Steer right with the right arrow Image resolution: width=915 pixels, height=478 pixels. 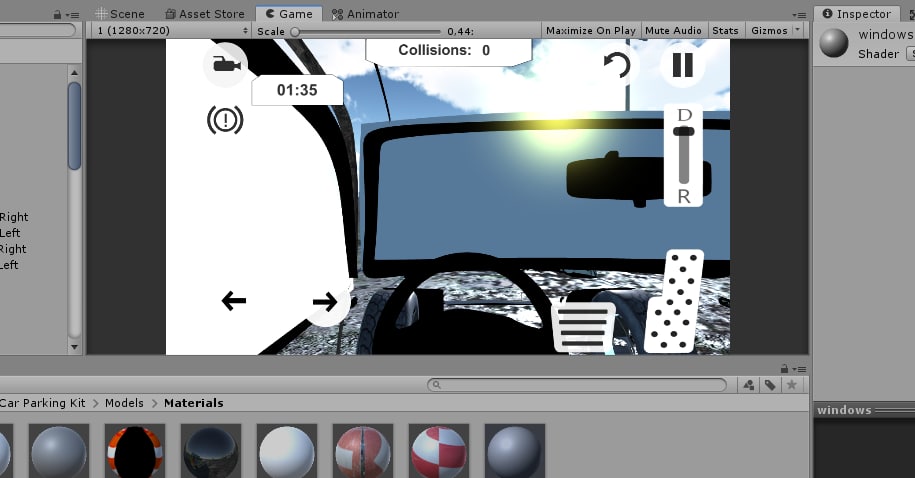tap(325, 302)
